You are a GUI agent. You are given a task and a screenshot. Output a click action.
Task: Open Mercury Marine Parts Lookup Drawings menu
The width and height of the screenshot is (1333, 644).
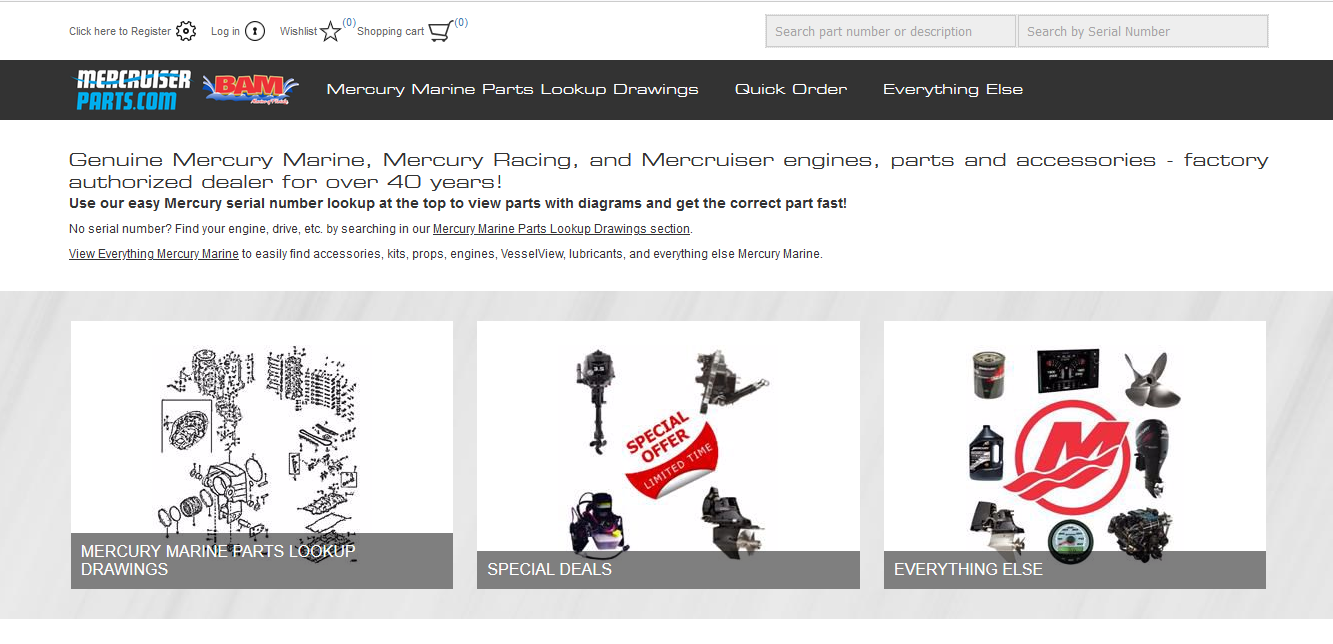click(512, 89)
